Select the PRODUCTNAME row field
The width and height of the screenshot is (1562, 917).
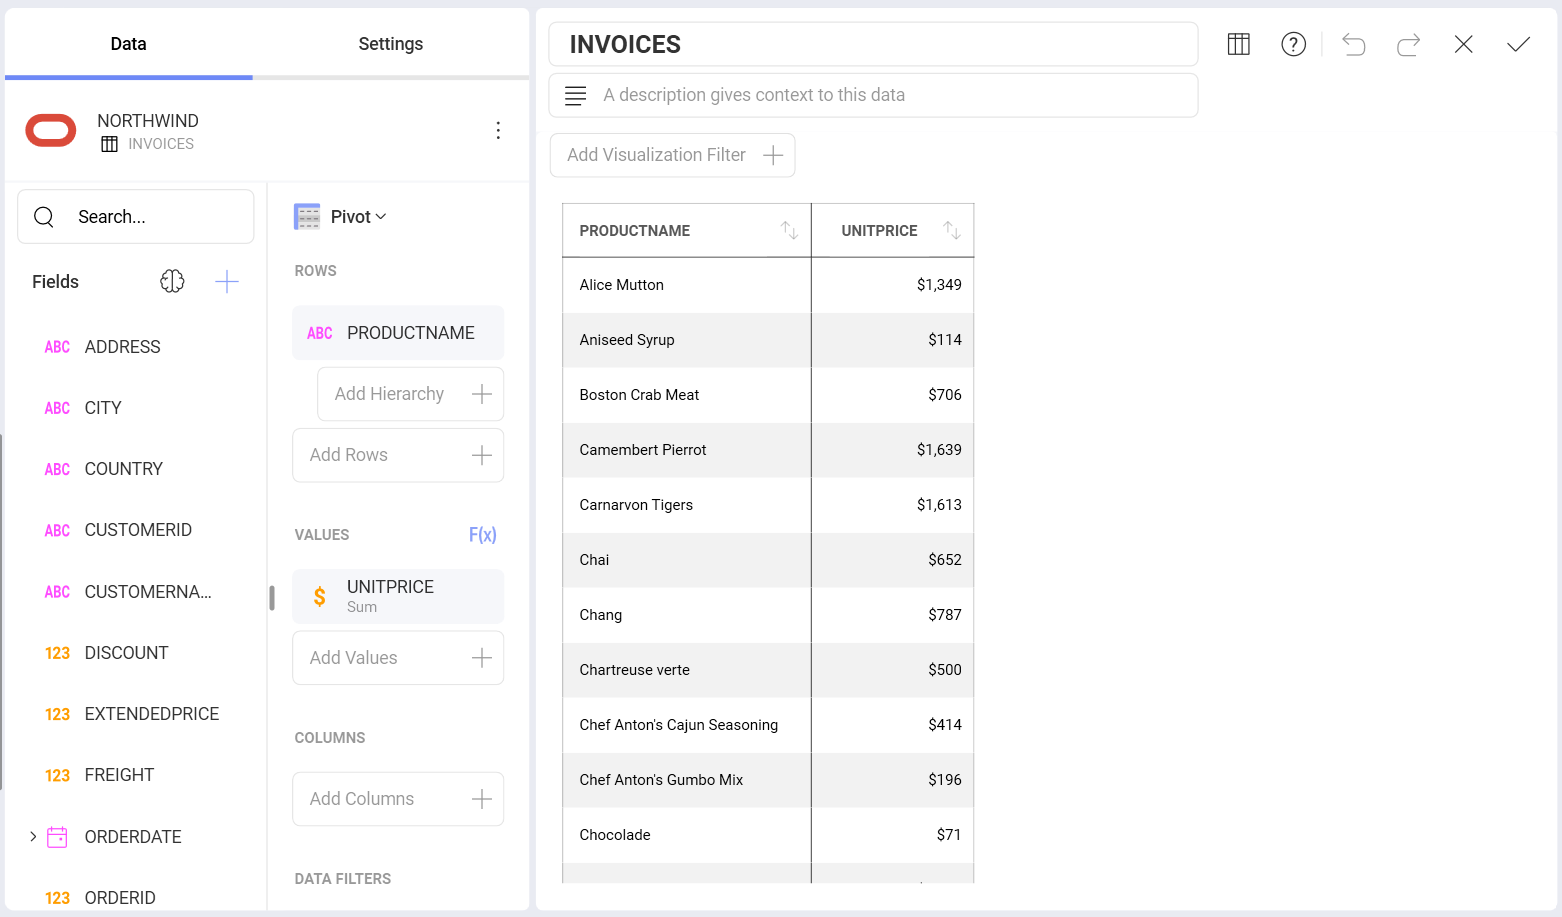coord(398,333)
